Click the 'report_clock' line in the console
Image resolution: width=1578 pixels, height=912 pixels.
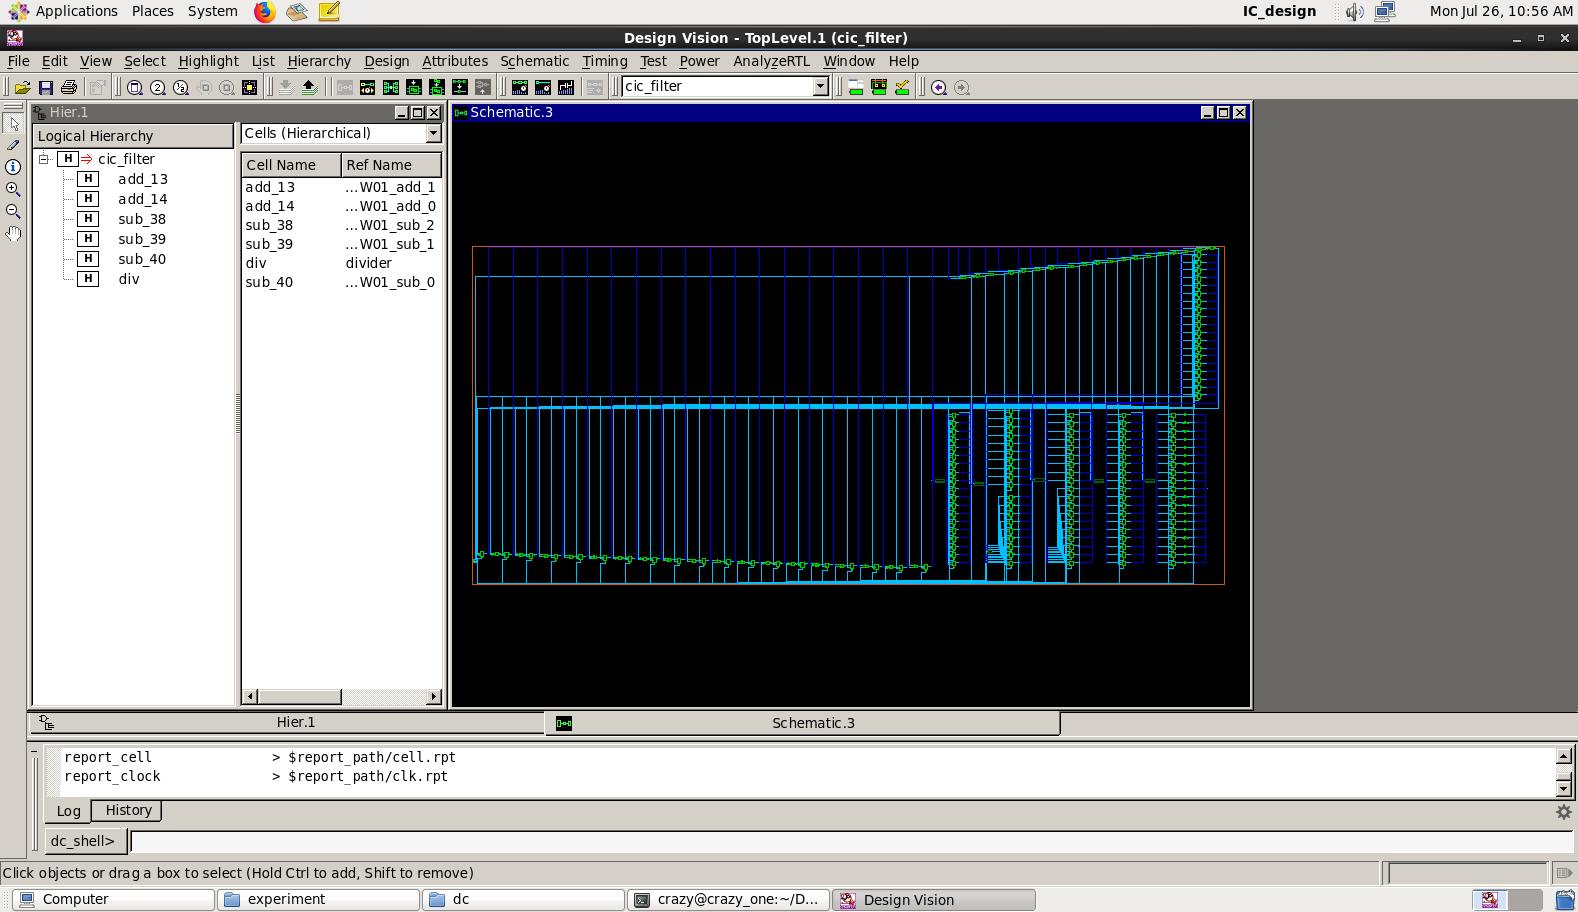[x=257, y=776]
